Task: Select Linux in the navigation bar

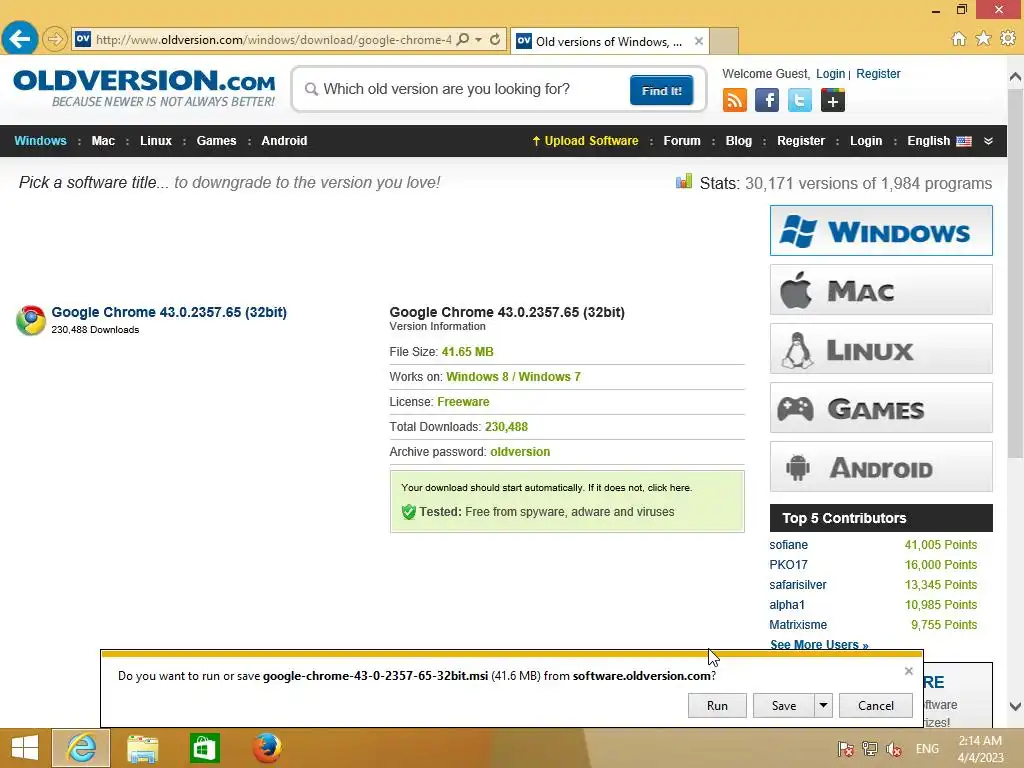Action: coord(156,140)
